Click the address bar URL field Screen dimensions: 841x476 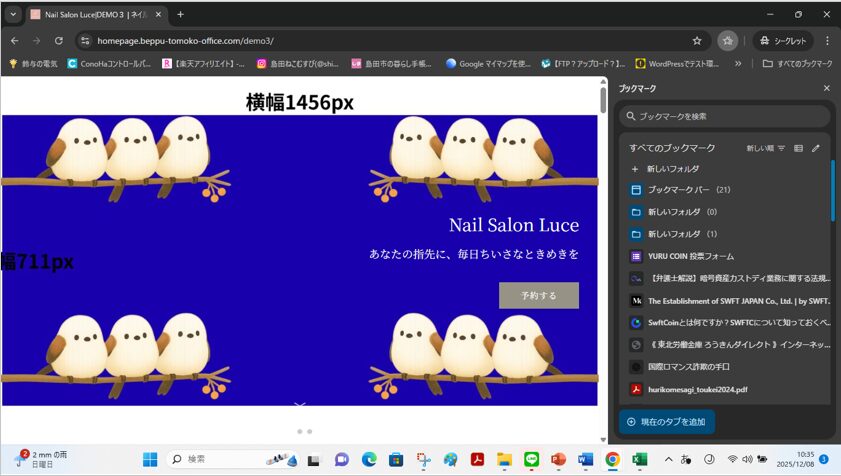[x=386, y=41]
